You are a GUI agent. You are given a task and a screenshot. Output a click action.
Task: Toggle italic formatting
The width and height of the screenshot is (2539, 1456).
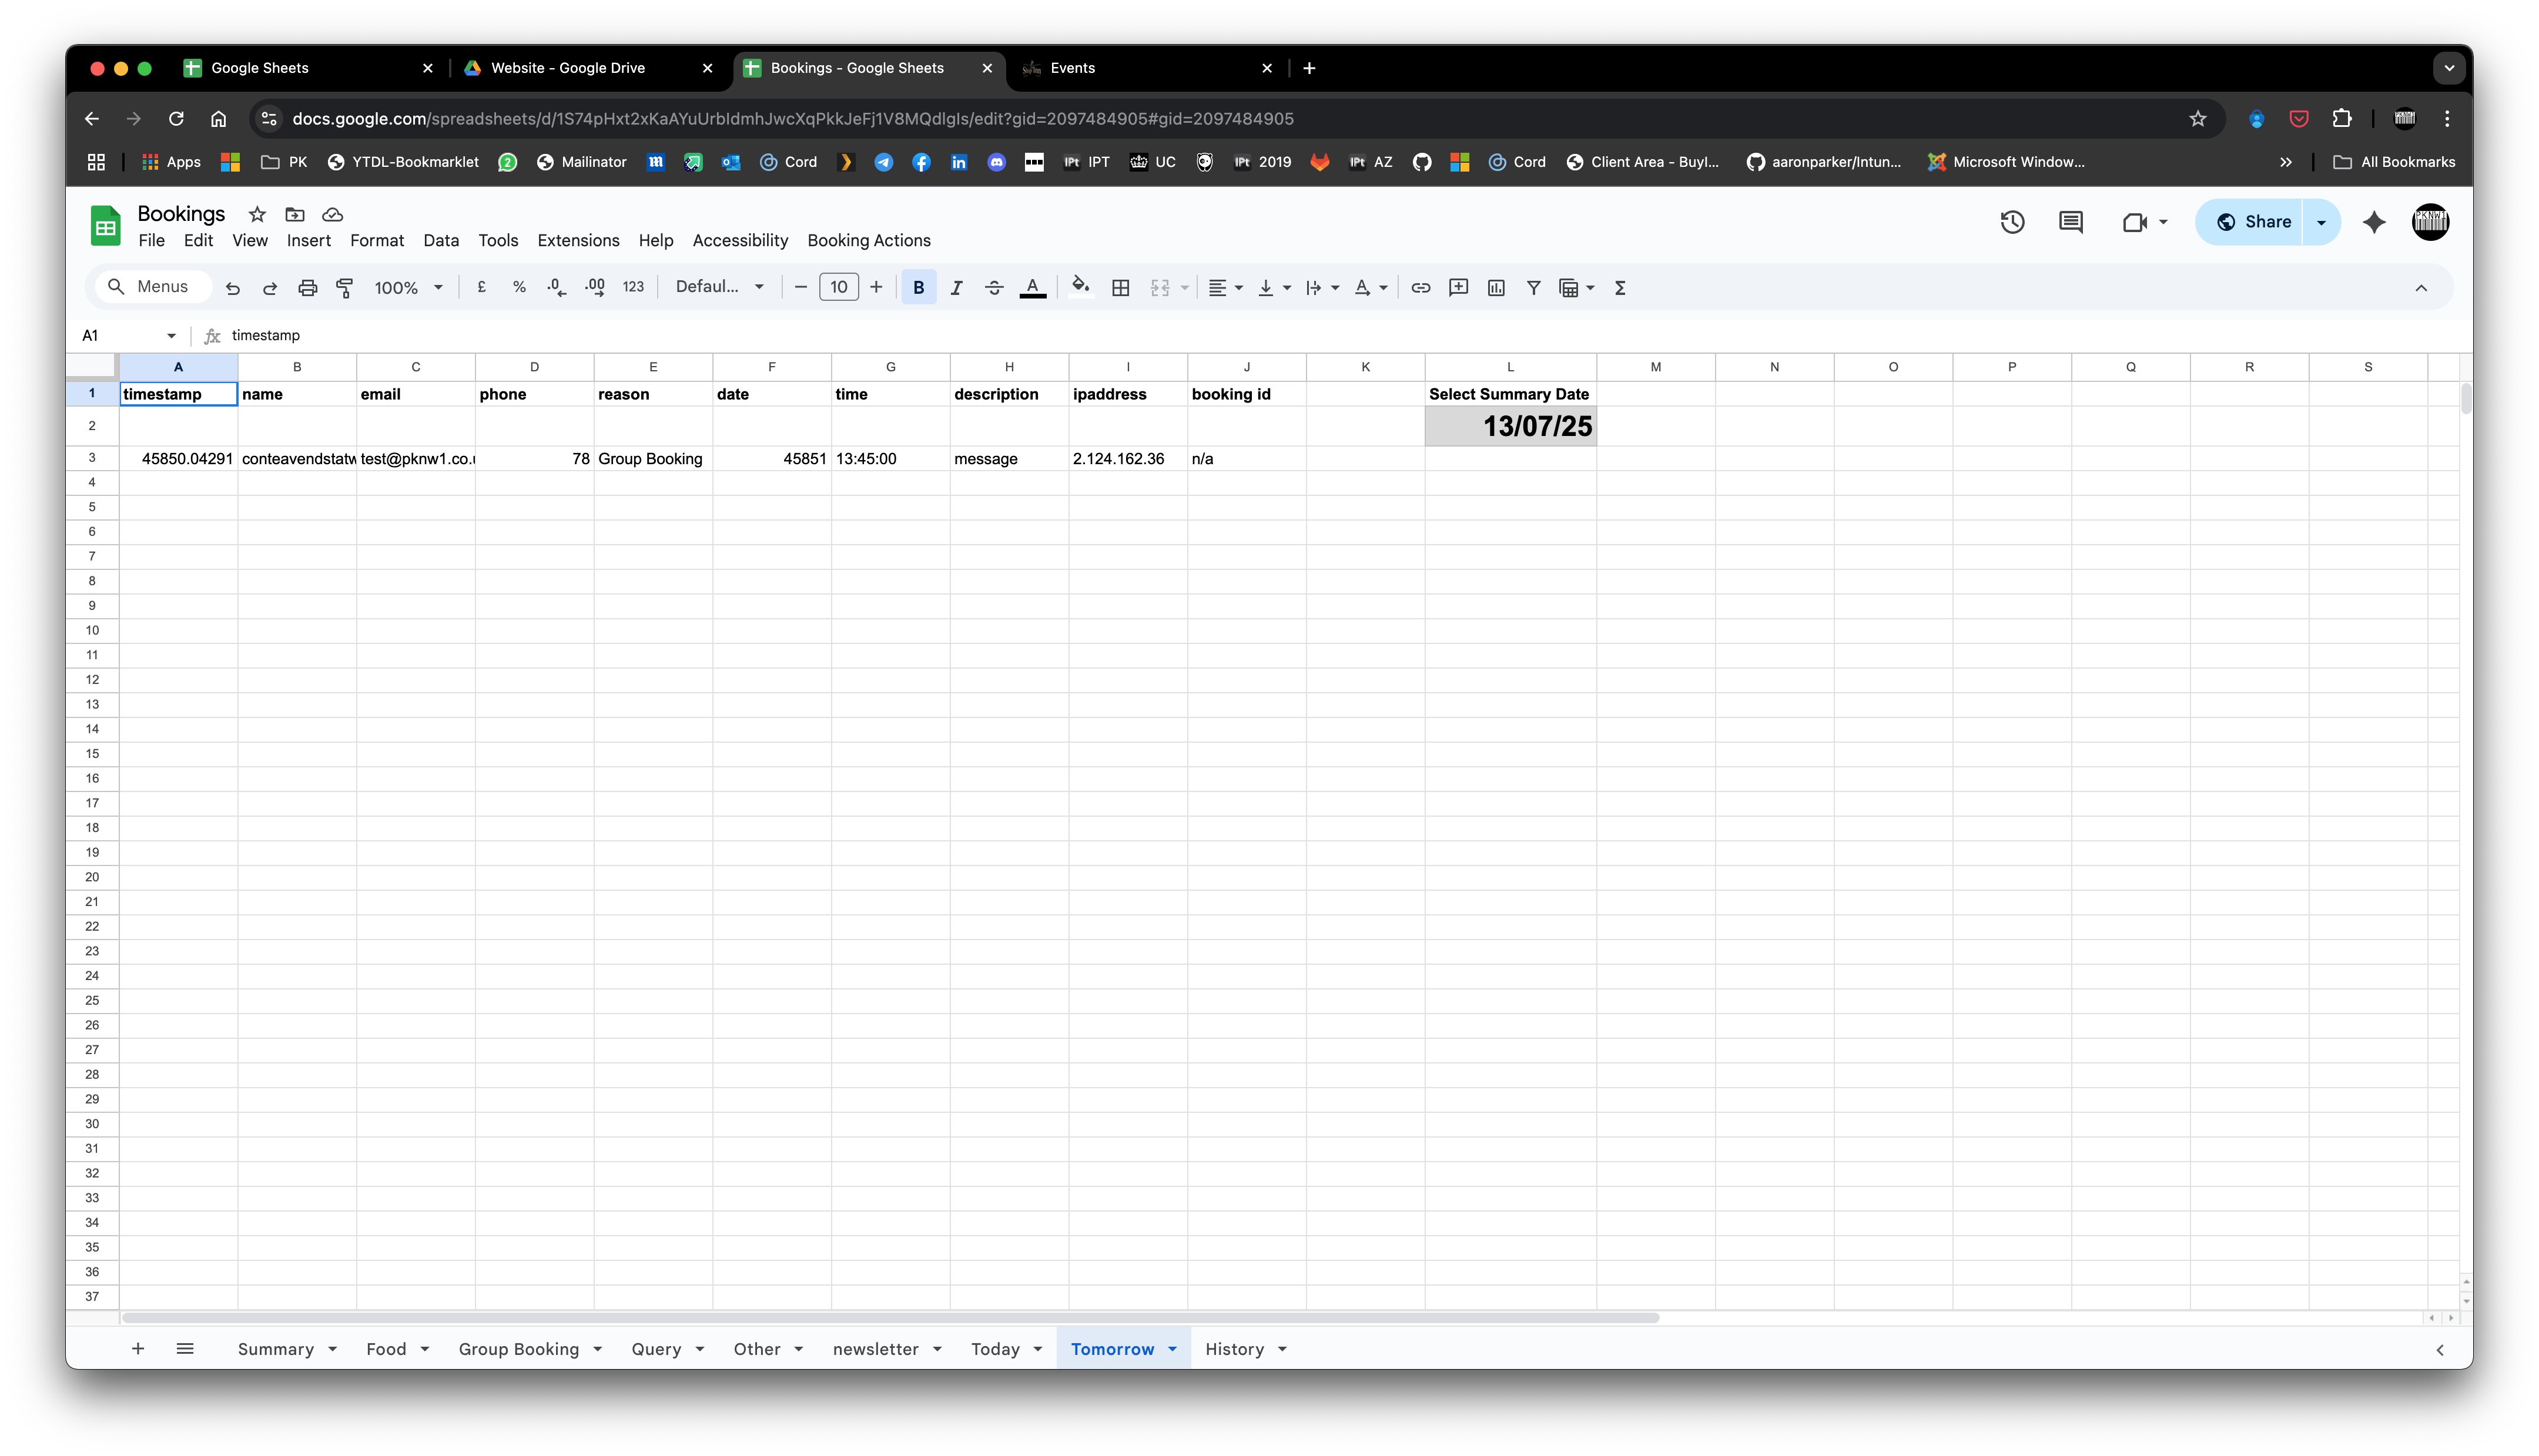(956, 288)
